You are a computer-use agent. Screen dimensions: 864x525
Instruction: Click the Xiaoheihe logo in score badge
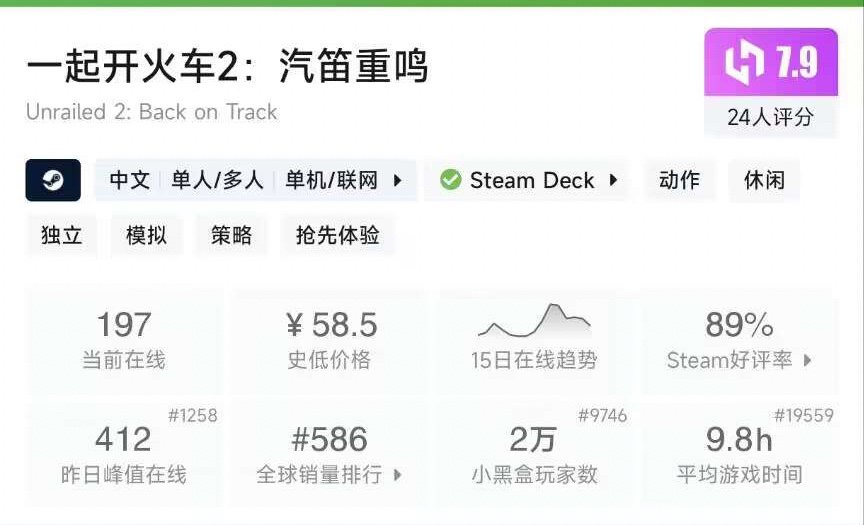click(744, 65)
